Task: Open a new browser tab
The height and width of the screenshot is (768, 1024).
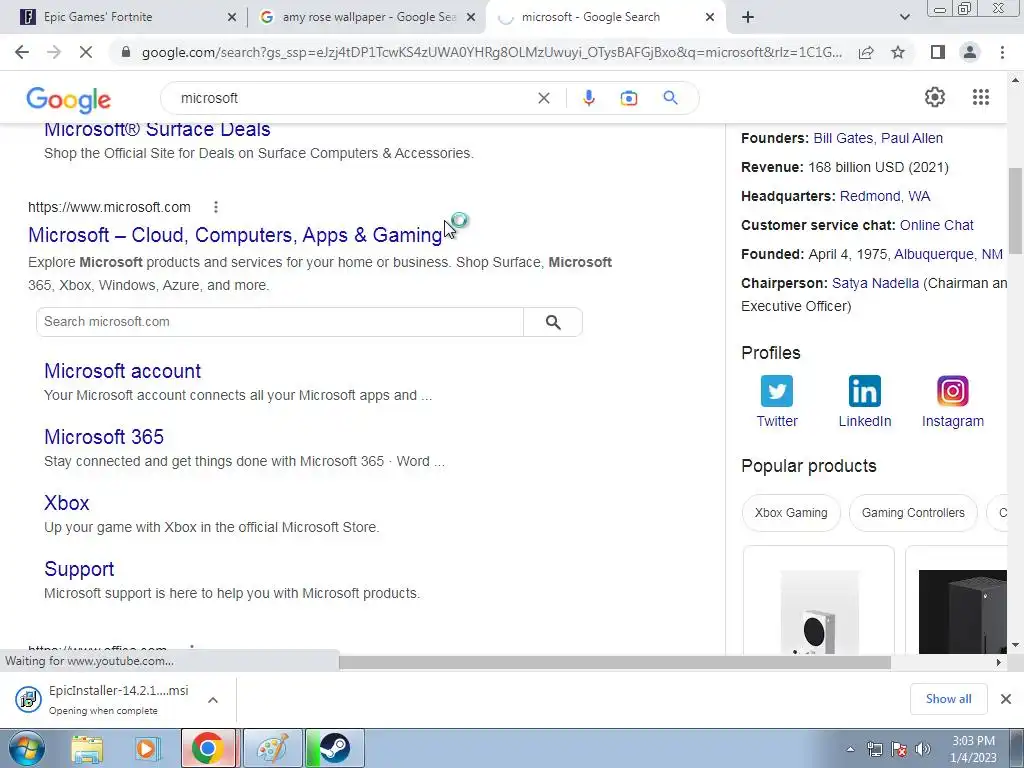Action: pos(748,17)
